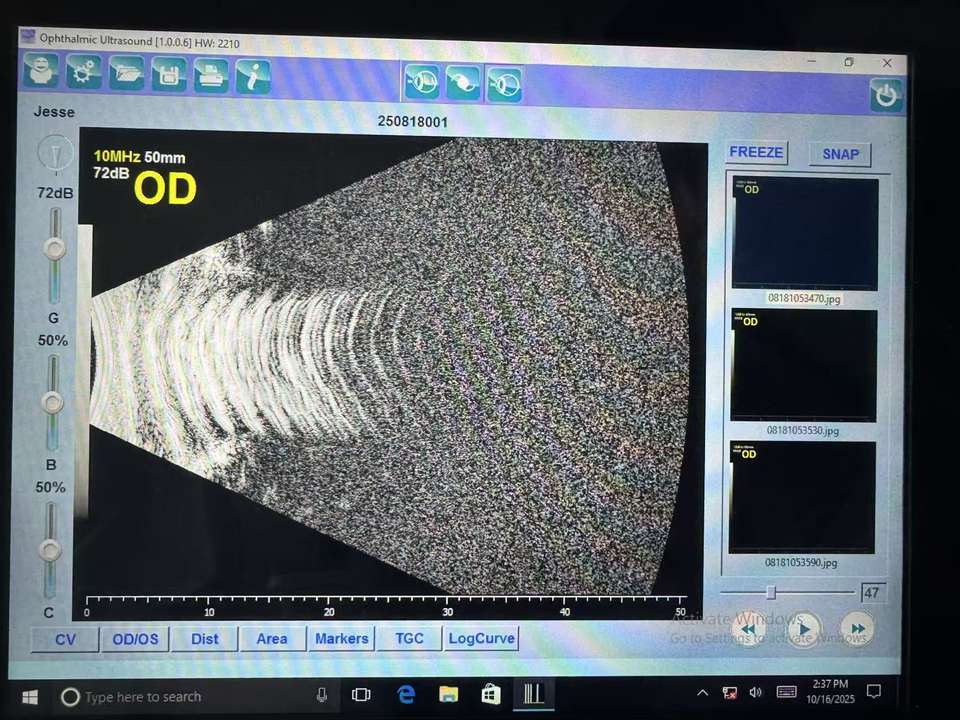Select the third eye scan mode icon
Image resolution: width=960 pixels, height=720 pixels.
tap(504, 85)
